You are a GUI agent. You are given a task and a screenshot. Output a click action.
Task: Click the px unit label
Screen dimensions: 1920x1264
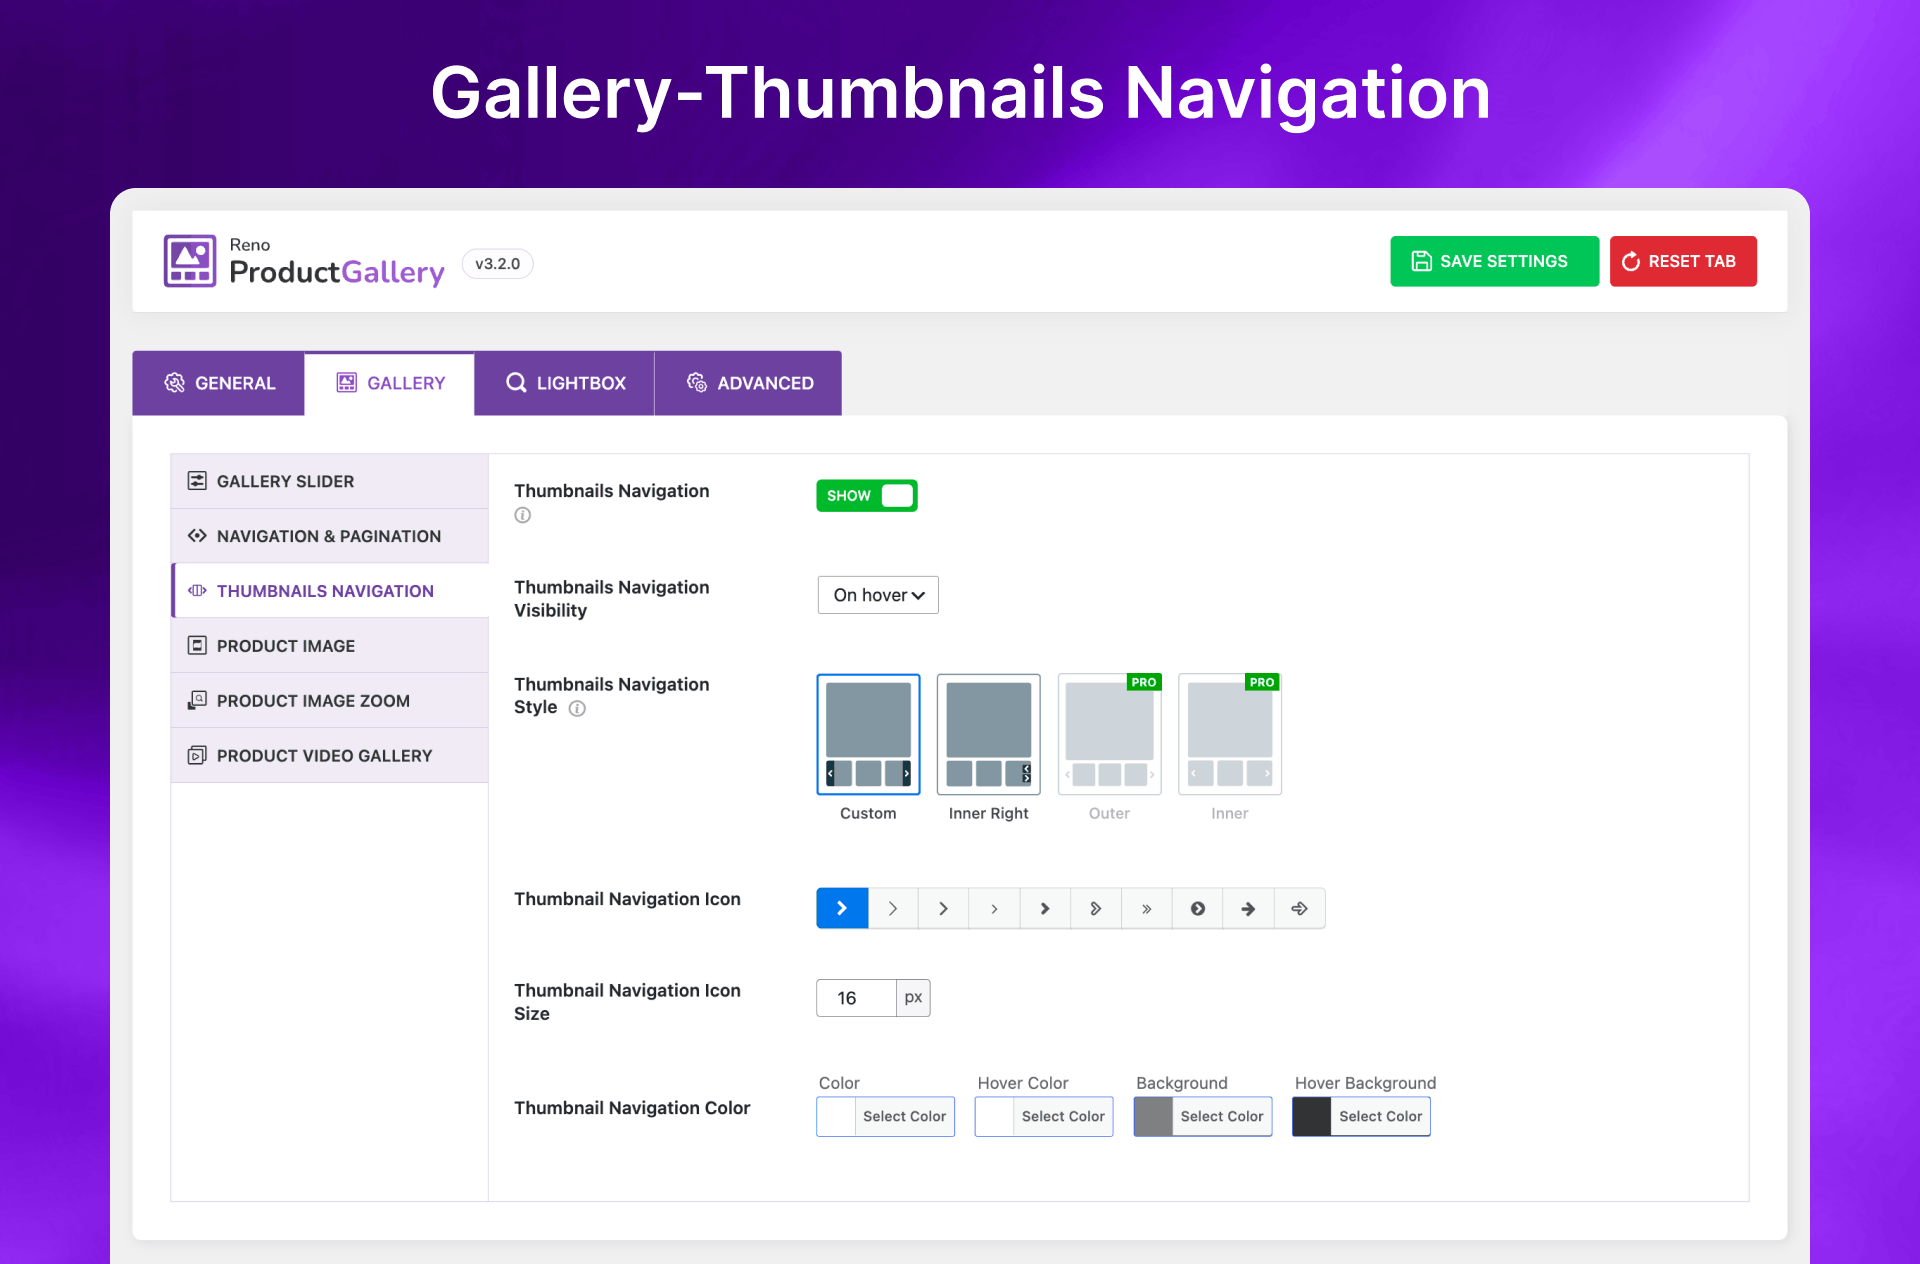pyautogui.click(x=913, y=998)
